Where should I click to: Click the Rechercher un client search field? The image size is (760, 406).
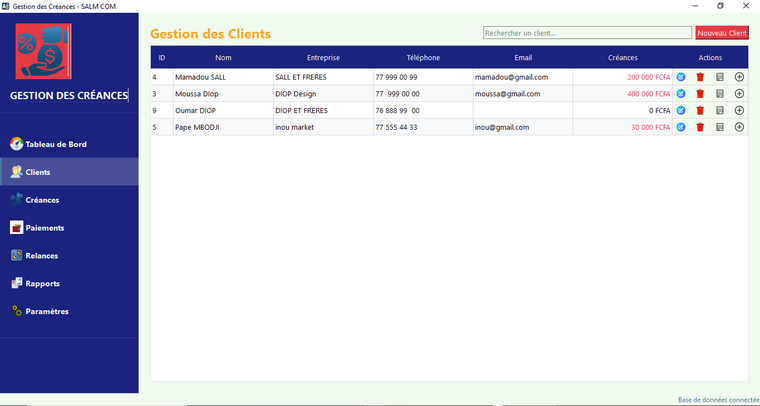[587, 33]
